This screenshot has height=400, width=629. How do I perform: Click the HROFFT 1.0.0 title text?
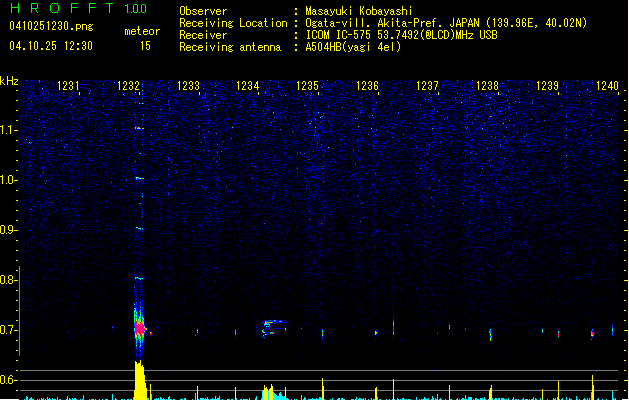[79, 8]
